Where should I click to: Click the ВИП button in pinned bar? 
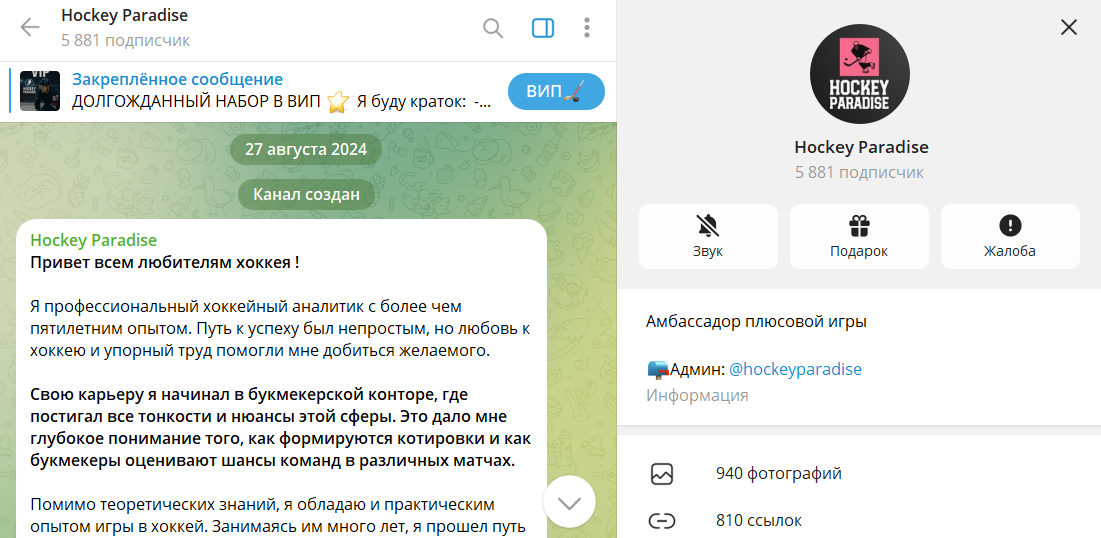[556, 91]
